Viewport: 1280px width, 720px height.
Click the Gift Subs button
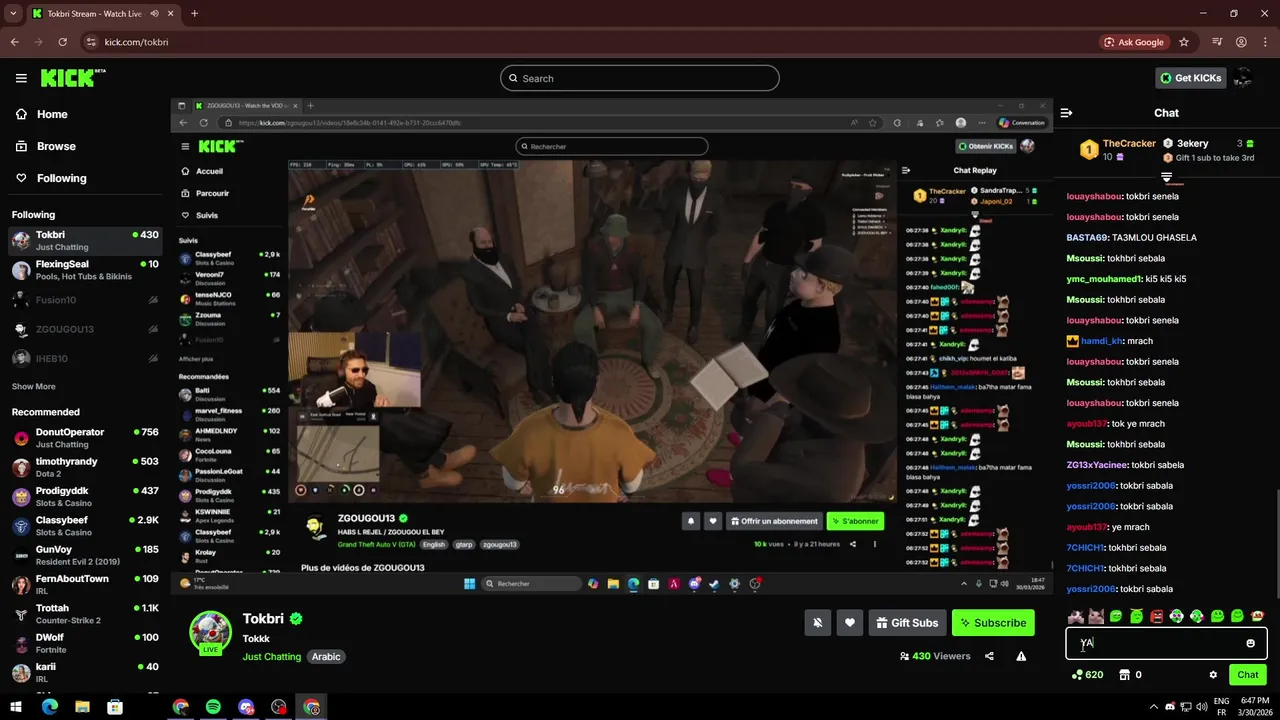(907, 623)
